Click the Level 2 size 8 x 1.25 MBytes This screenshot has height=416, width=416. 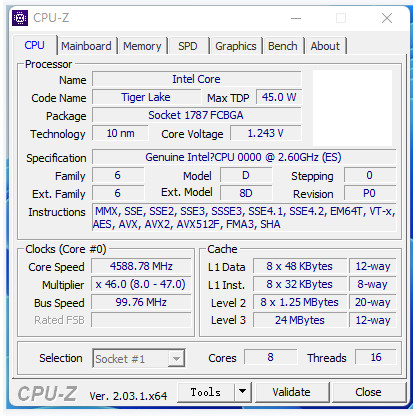[x=300, y=302]
